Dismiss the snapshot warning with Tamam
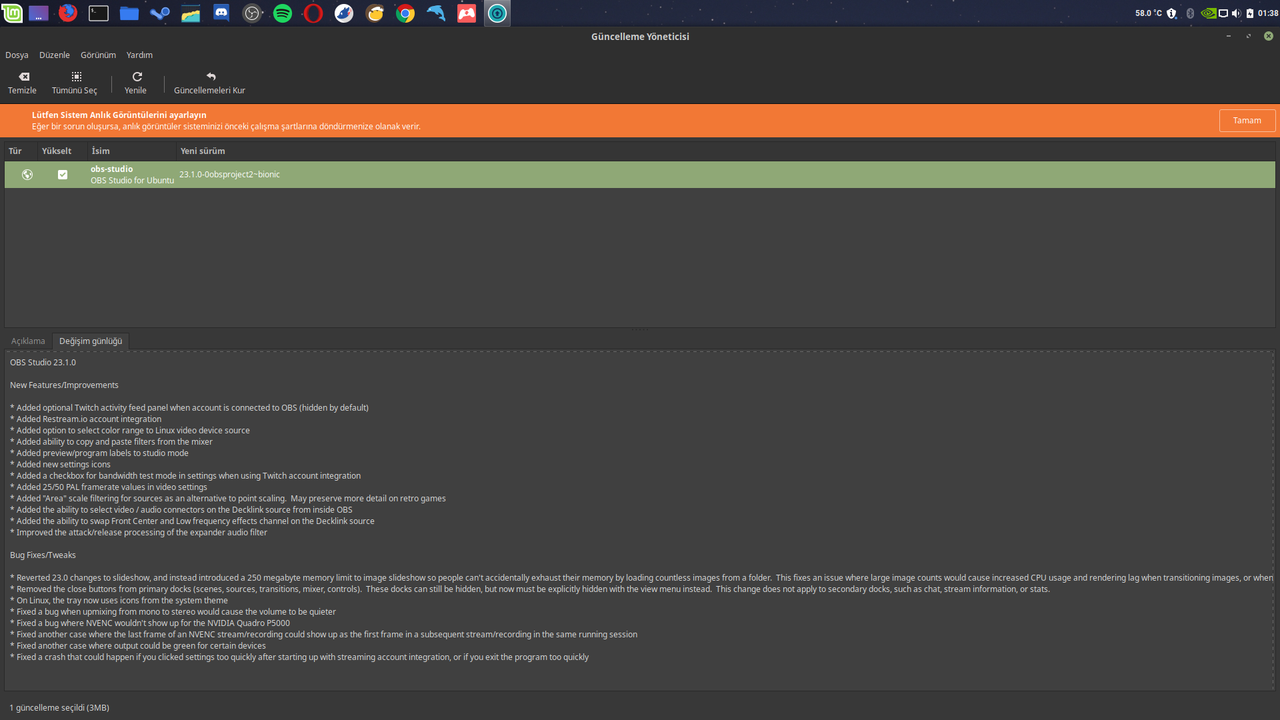This screenshot has width=1280, height=720. pos(1247,120)
